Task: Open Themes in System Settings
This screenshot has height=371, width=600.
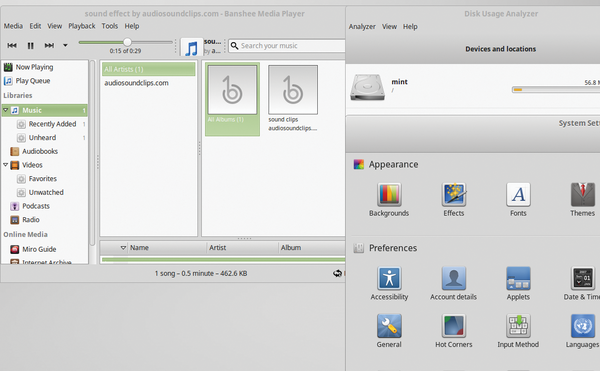Action: 582,200
